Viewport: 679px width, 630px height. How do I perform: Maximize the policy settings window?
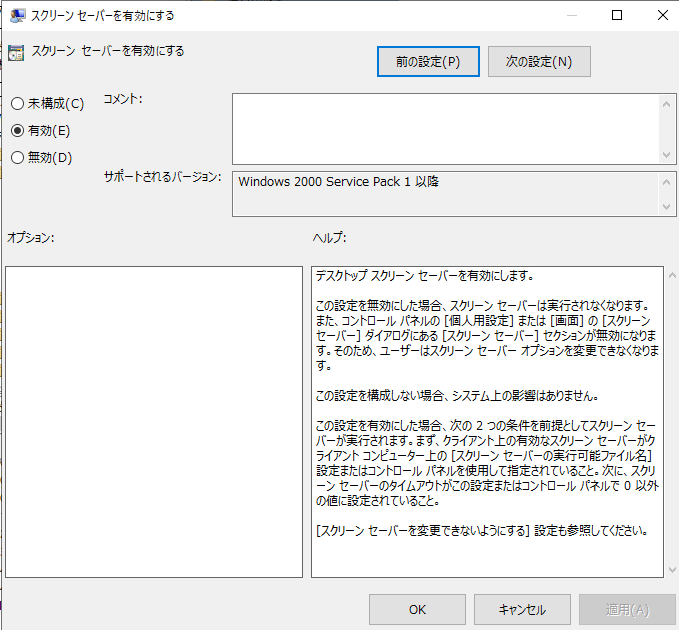pos(617,15)
